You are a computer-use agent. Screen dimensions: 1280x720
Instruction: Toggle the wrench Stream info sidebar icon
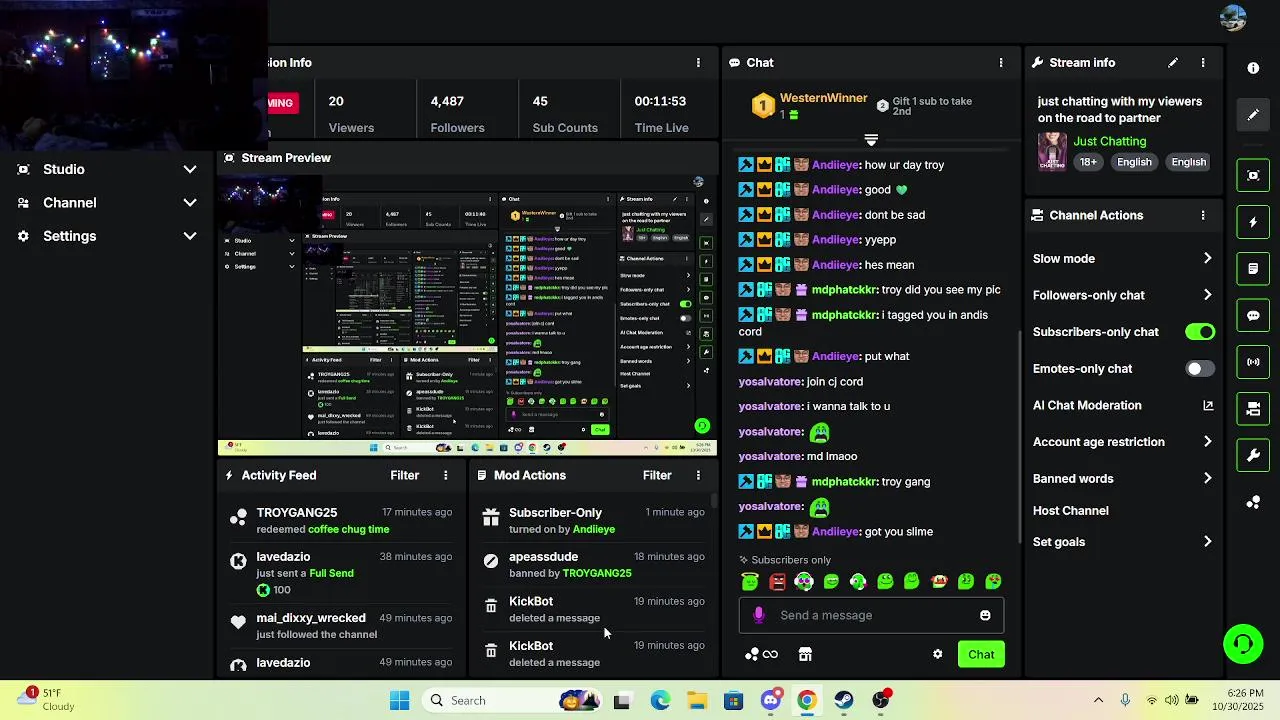pos(1253,455)
